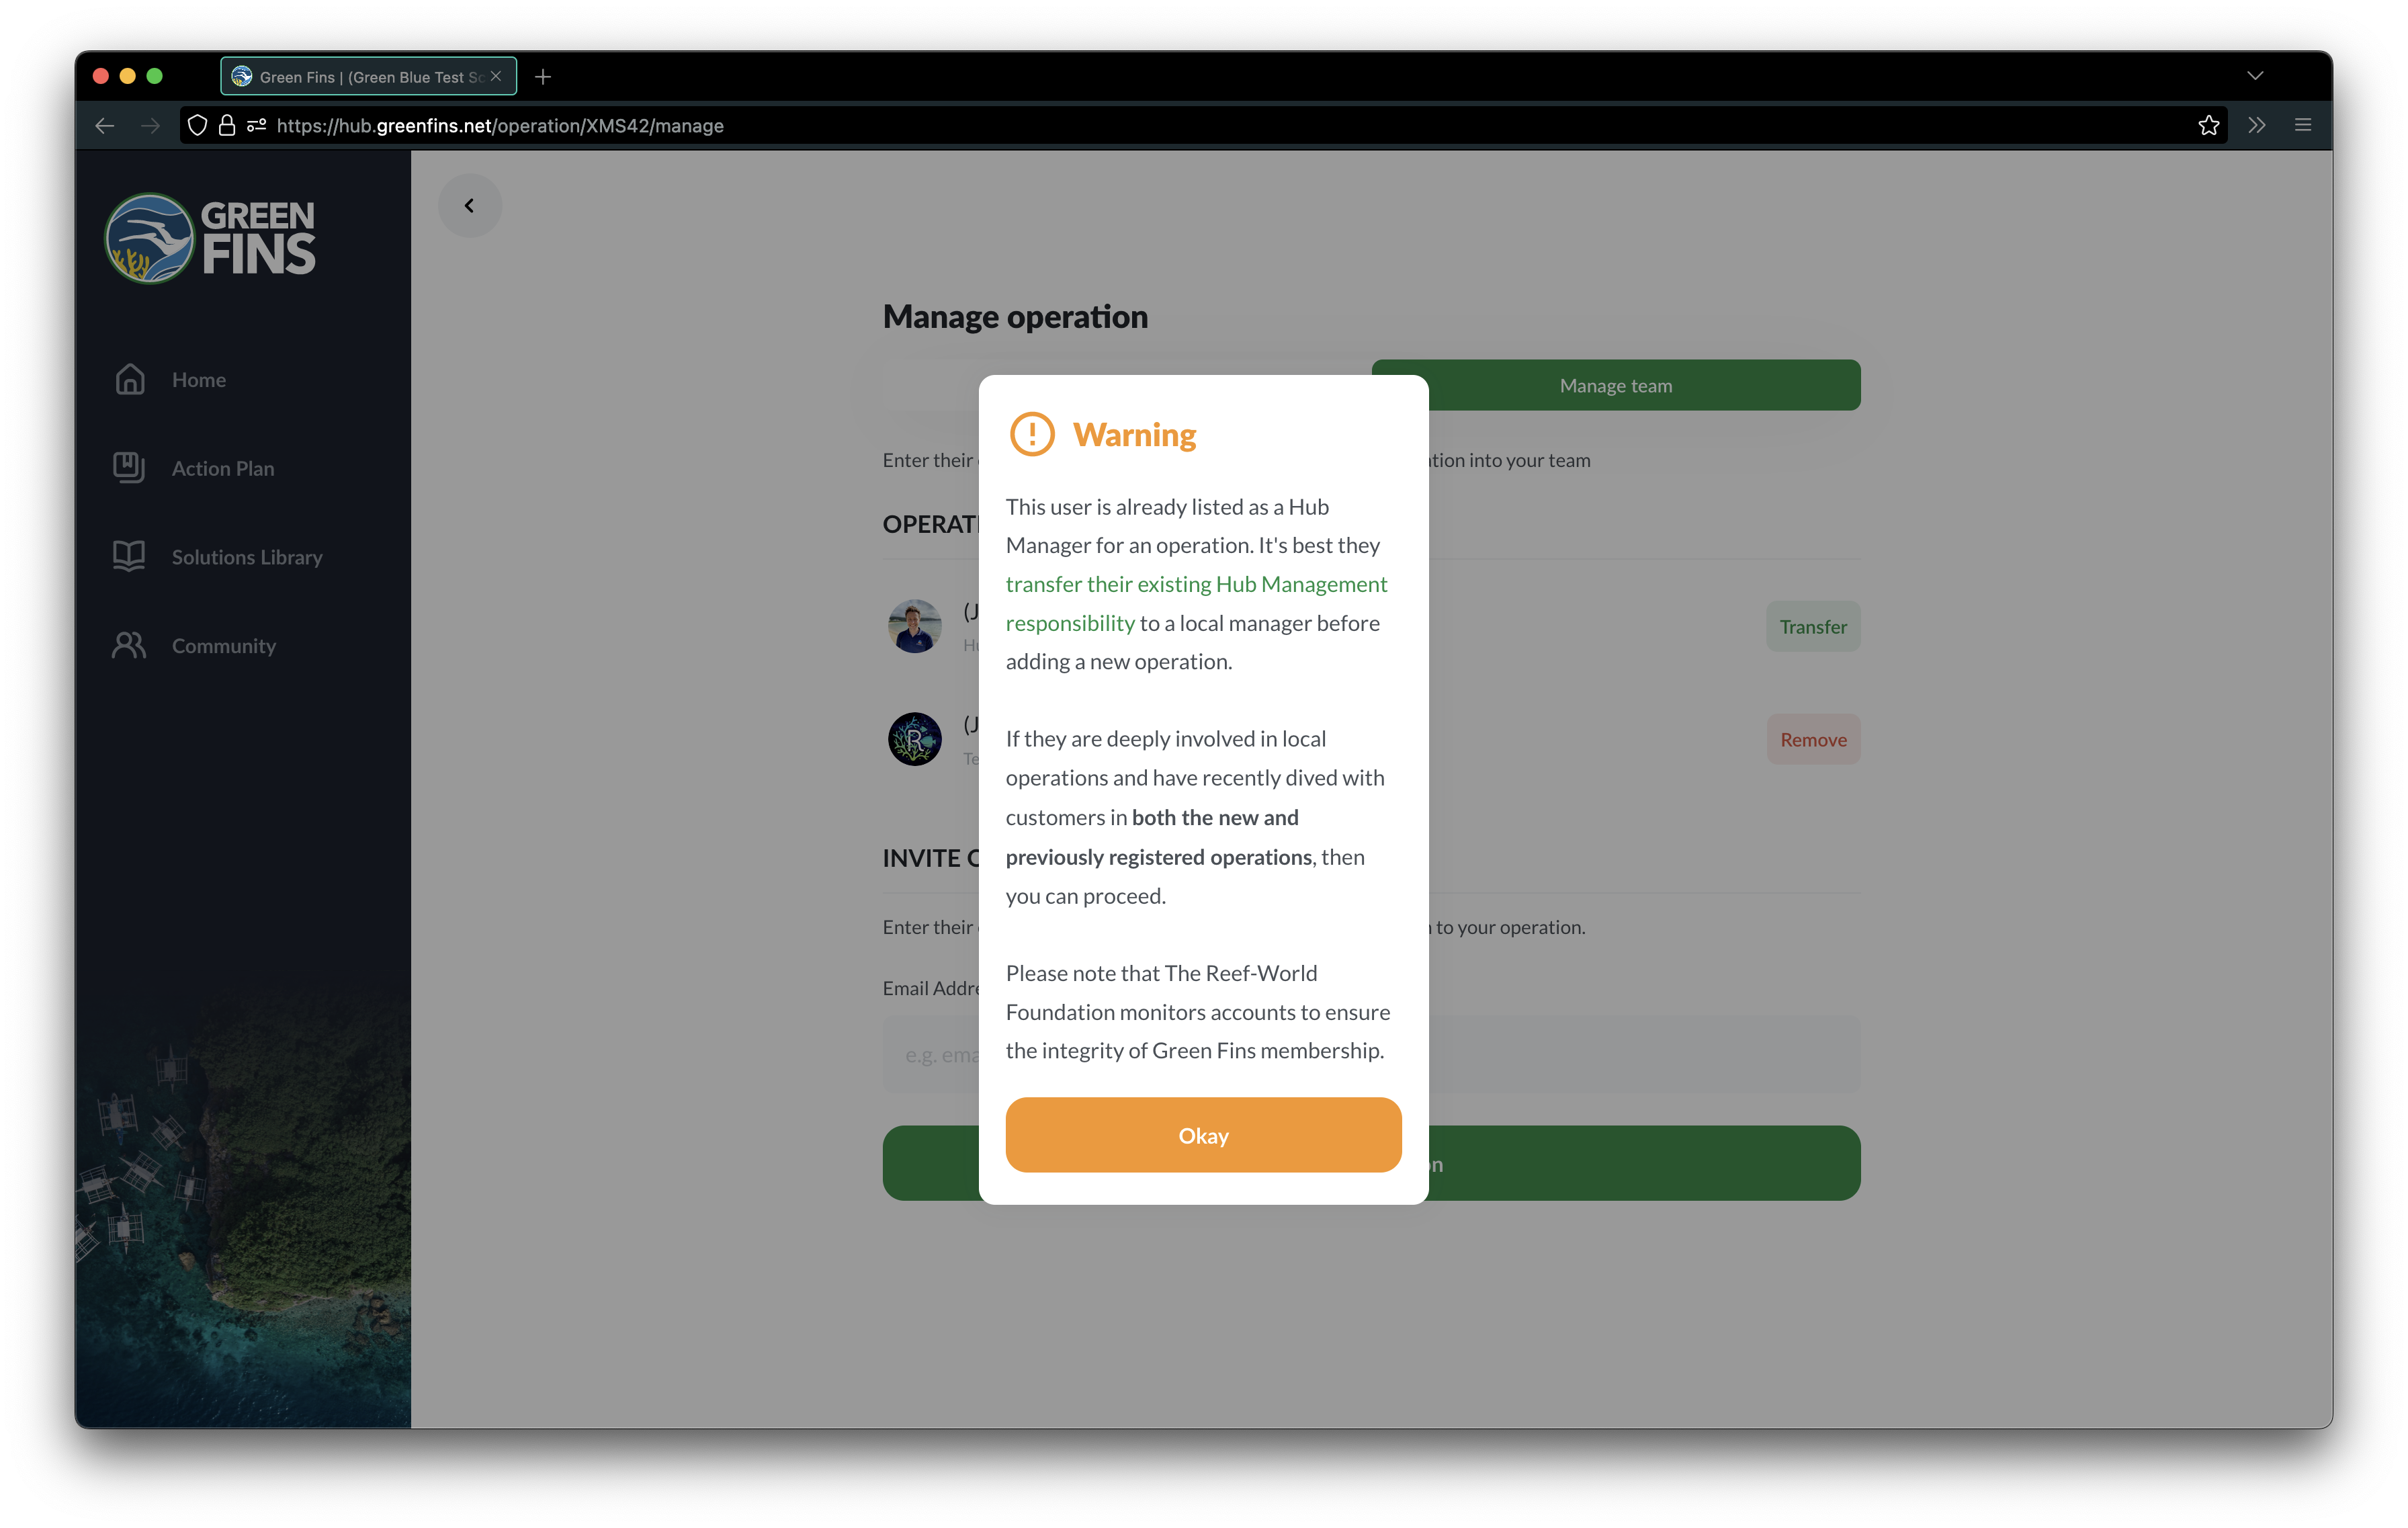Click the Email Address input field

(1371, 1054)
